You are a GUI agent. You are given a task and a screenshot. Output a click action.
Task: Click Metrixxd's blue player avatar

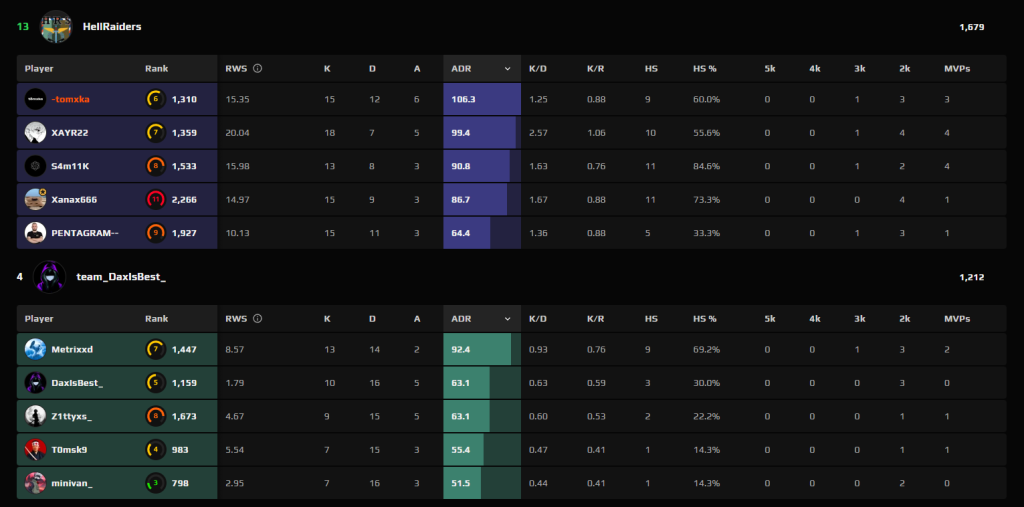click(x=35, y=349)
